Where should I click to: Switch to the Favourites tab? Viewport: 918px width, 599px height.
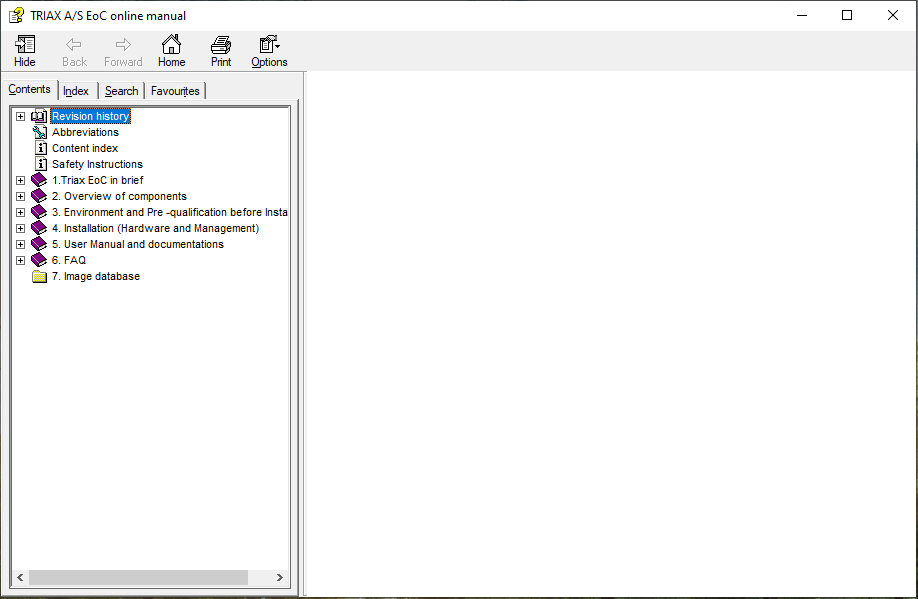tap(175, 91)
